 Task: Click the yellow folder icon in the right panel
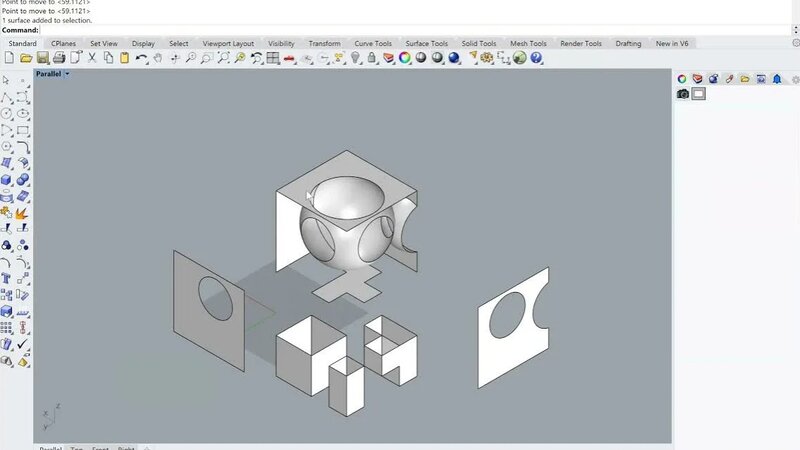(x=745, y=79)
